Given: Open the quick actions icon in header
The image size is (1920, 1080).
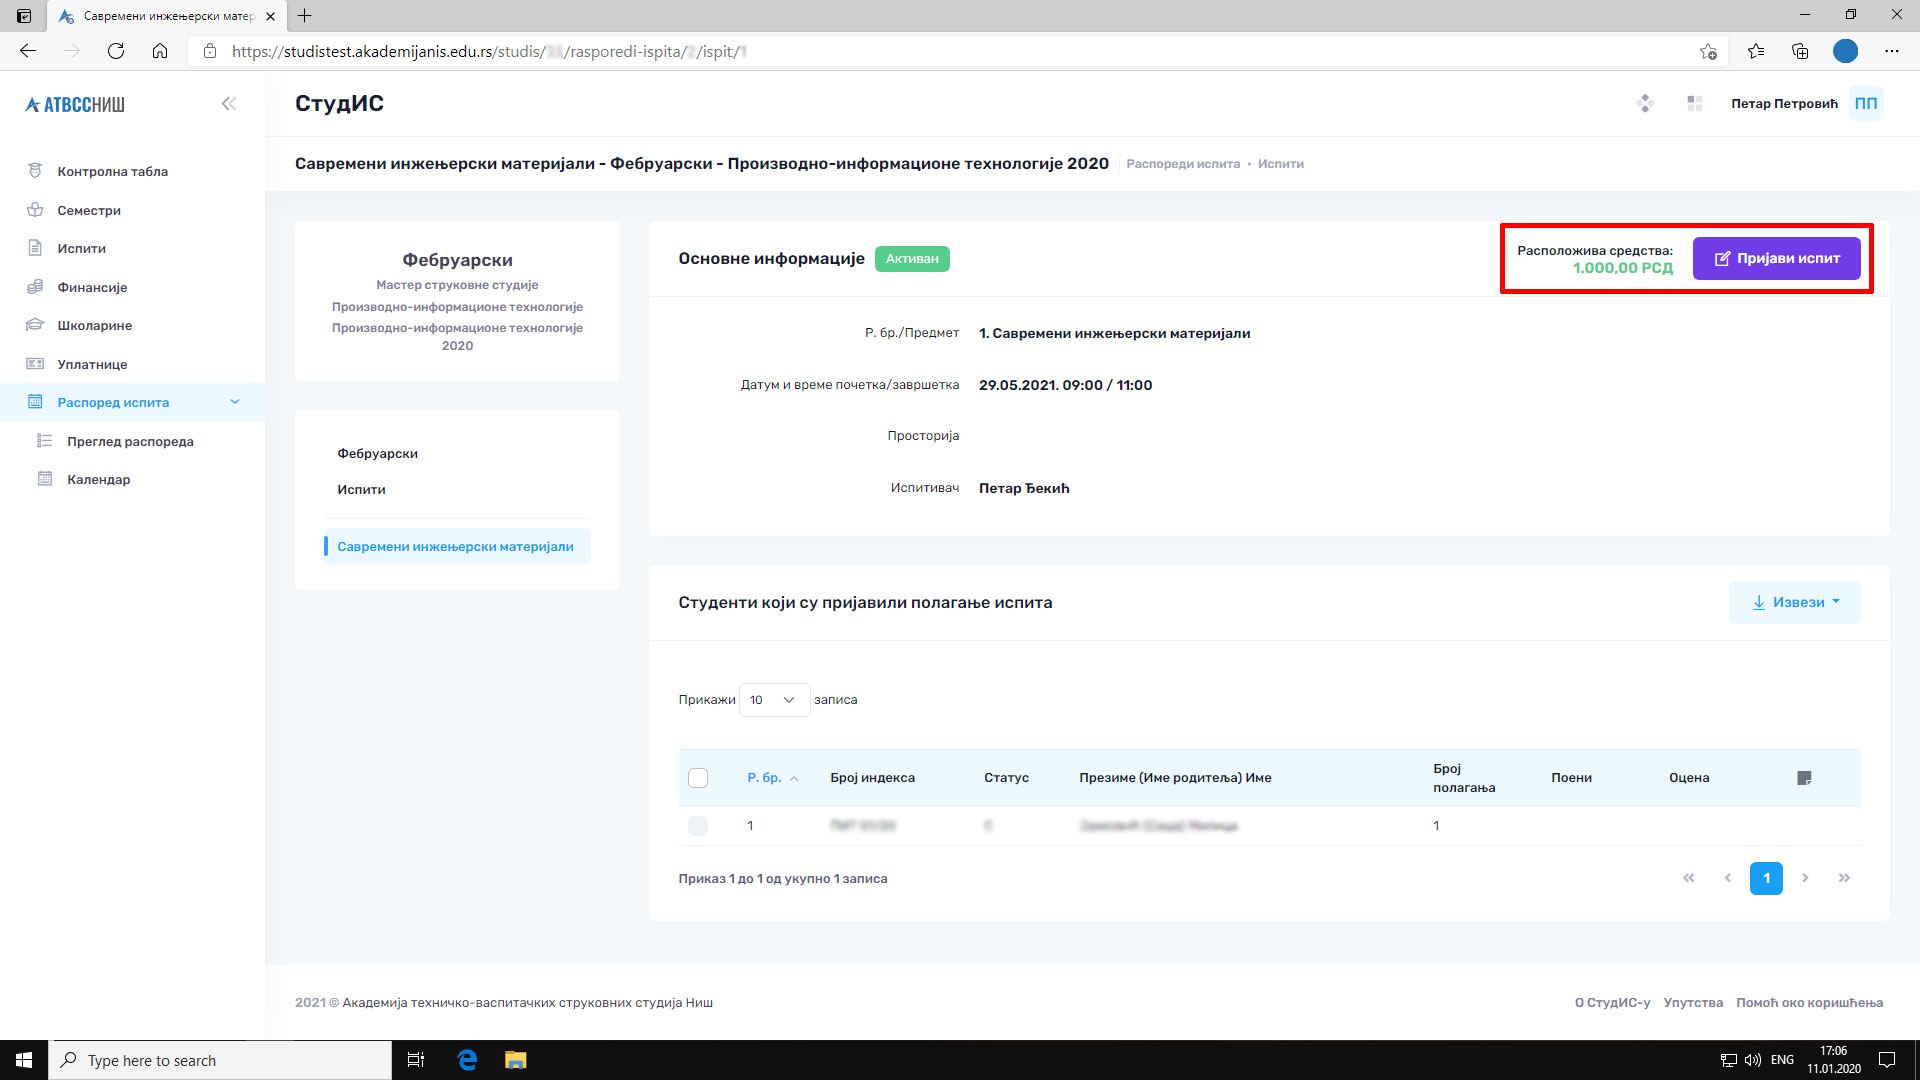Looking at the screenshot, I should click(1645, 103).
